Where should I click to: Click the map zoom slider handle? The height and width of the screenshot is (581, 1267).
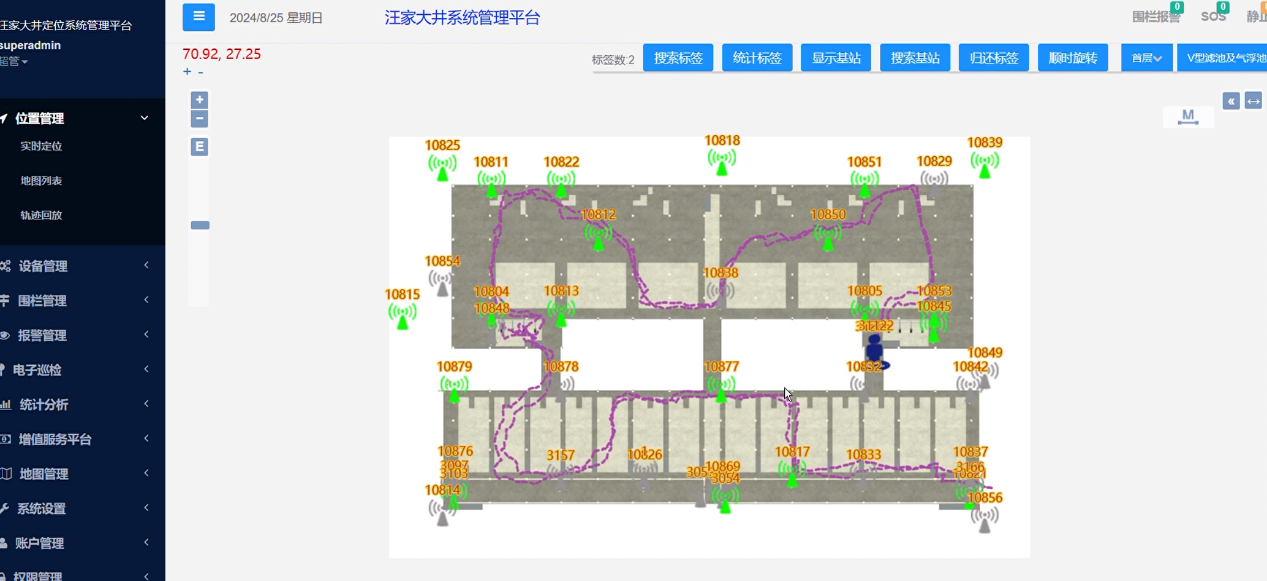200,225
